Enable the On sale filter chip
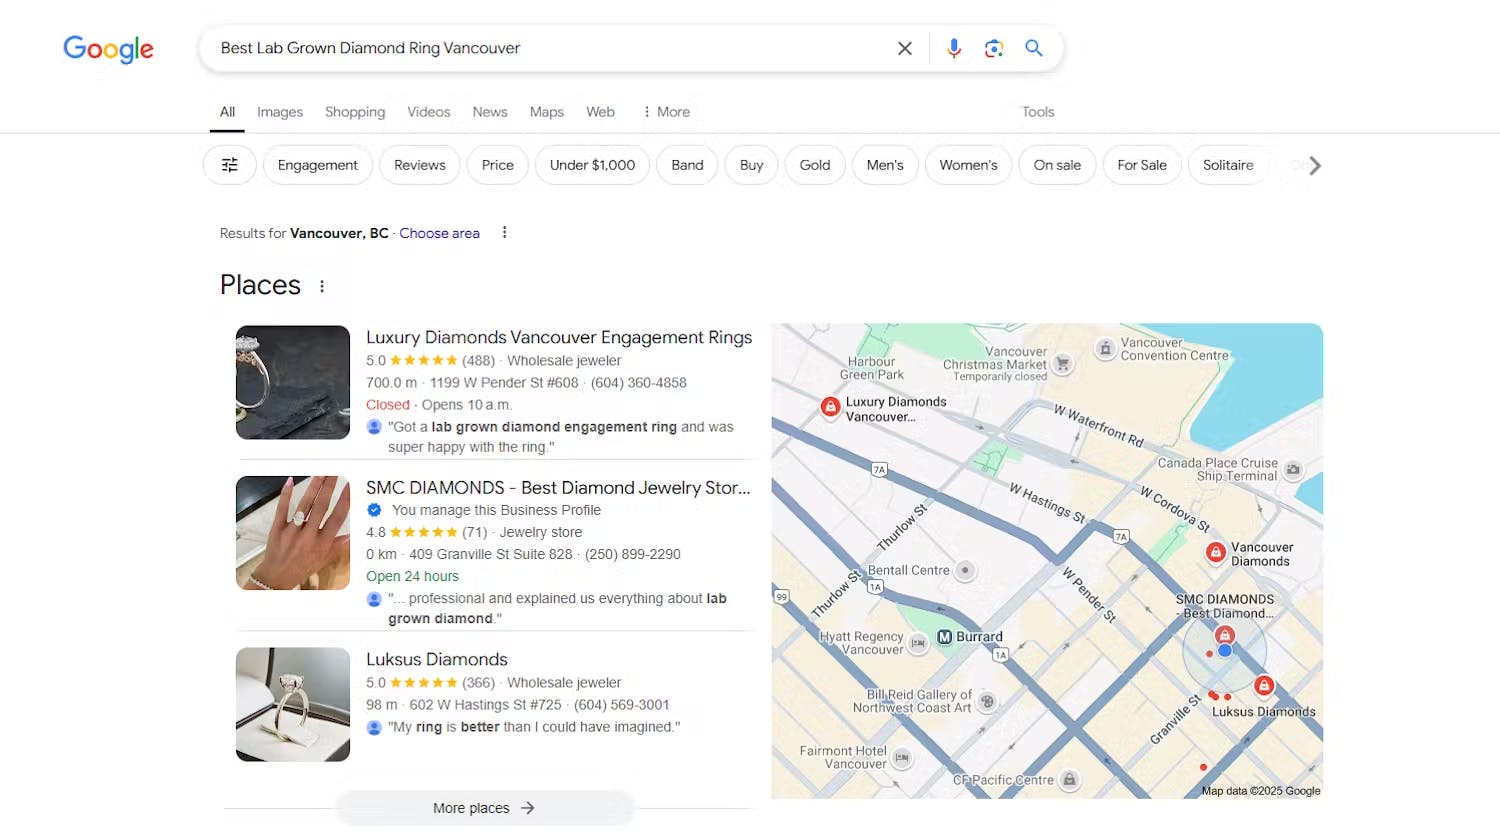The height and width of the screenshot is (834, 1500). pyautogui.click(x=1057, y=165)
